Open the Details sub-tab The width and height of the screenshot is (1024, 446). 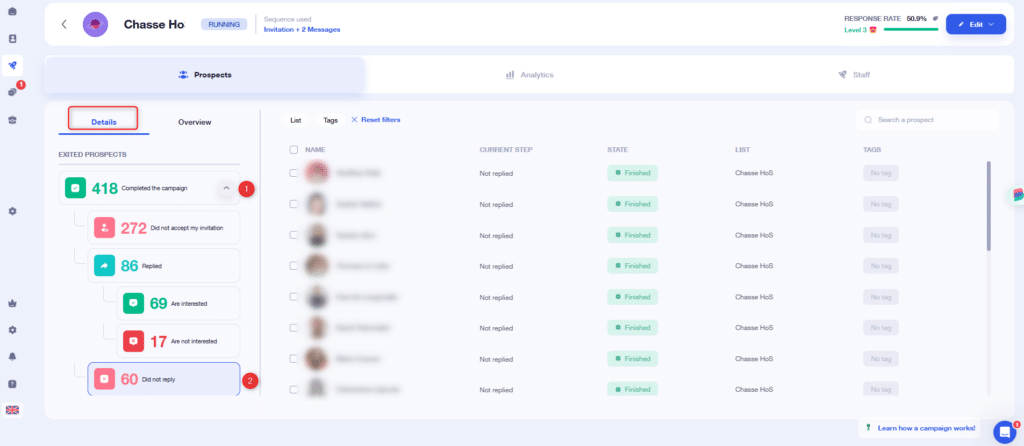(x=104, y=122)
